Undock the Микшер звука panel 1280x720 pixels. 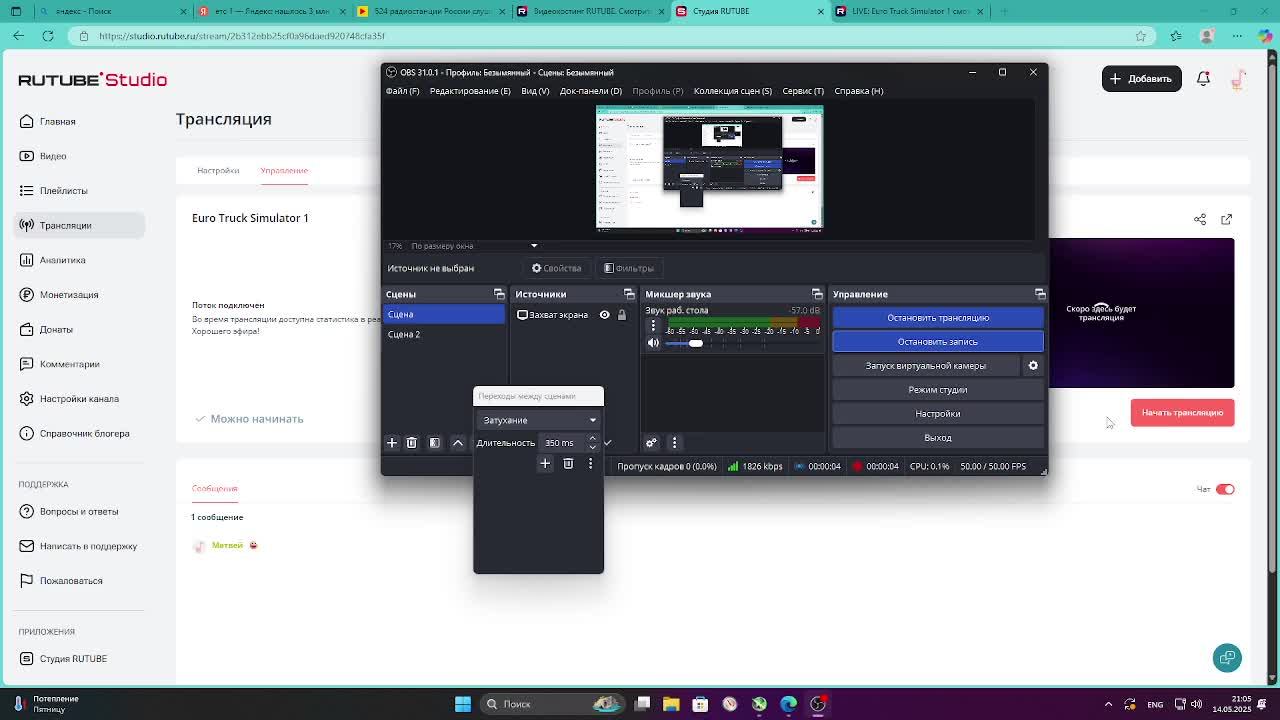[x=817, y=294]
